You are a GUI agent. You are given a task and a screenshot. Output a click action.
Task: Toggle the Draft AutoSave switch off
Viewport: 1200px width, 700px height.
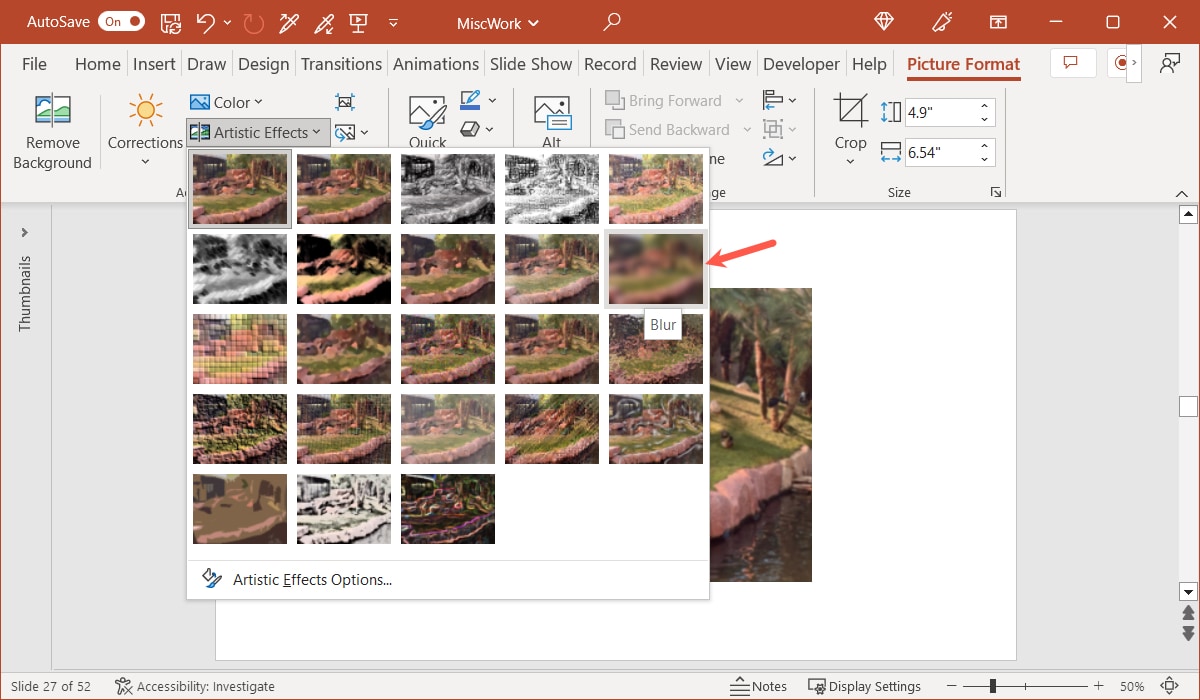pyautogui.click(x=121, y=21)
